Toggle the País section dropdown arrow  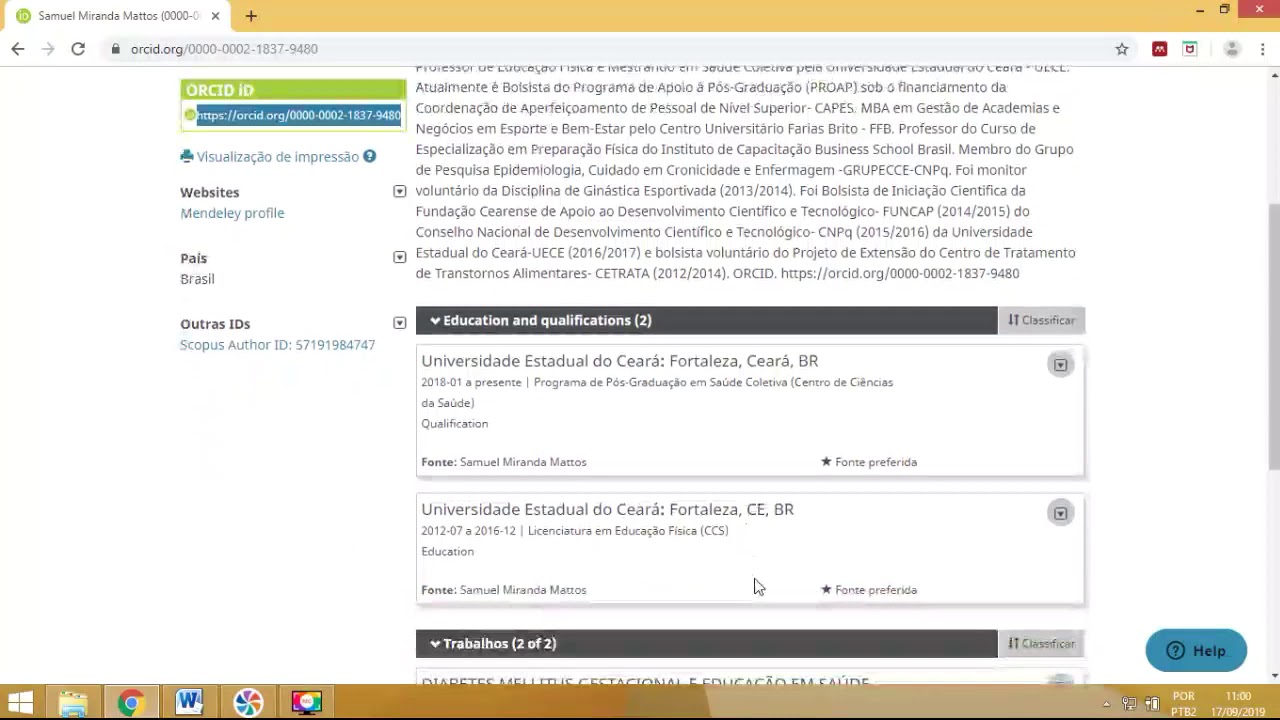[399, 257]
